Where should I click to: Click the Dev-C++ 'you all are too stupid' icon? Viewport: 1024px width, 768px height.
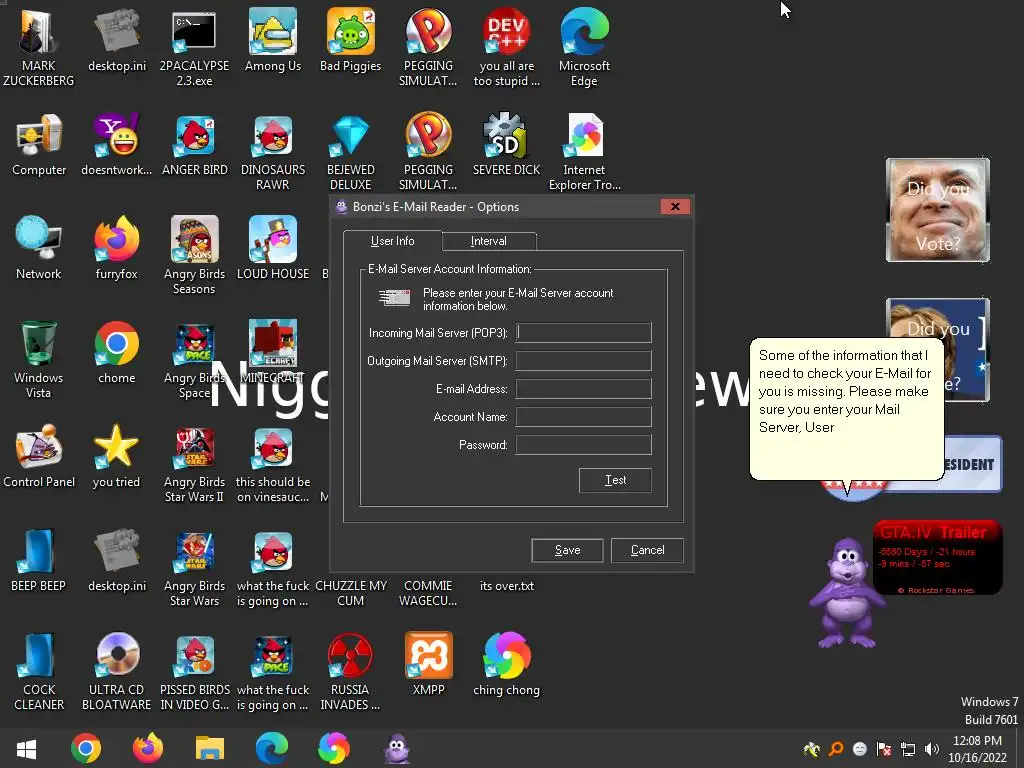click(507, 47)
